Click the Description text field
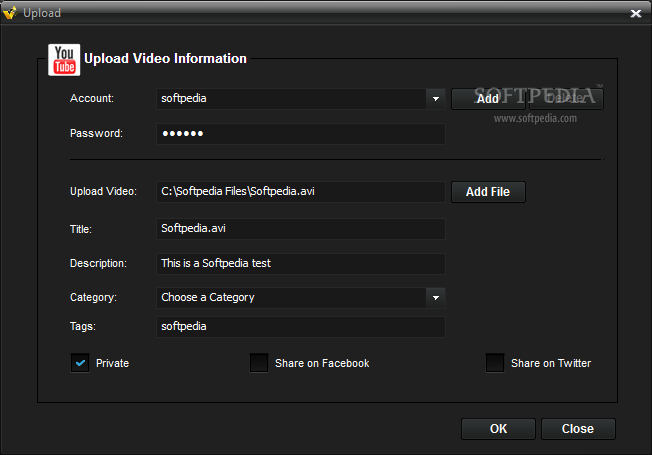Image resolution: width=652 pixels, height=455 pixels. tap(301, 264)
